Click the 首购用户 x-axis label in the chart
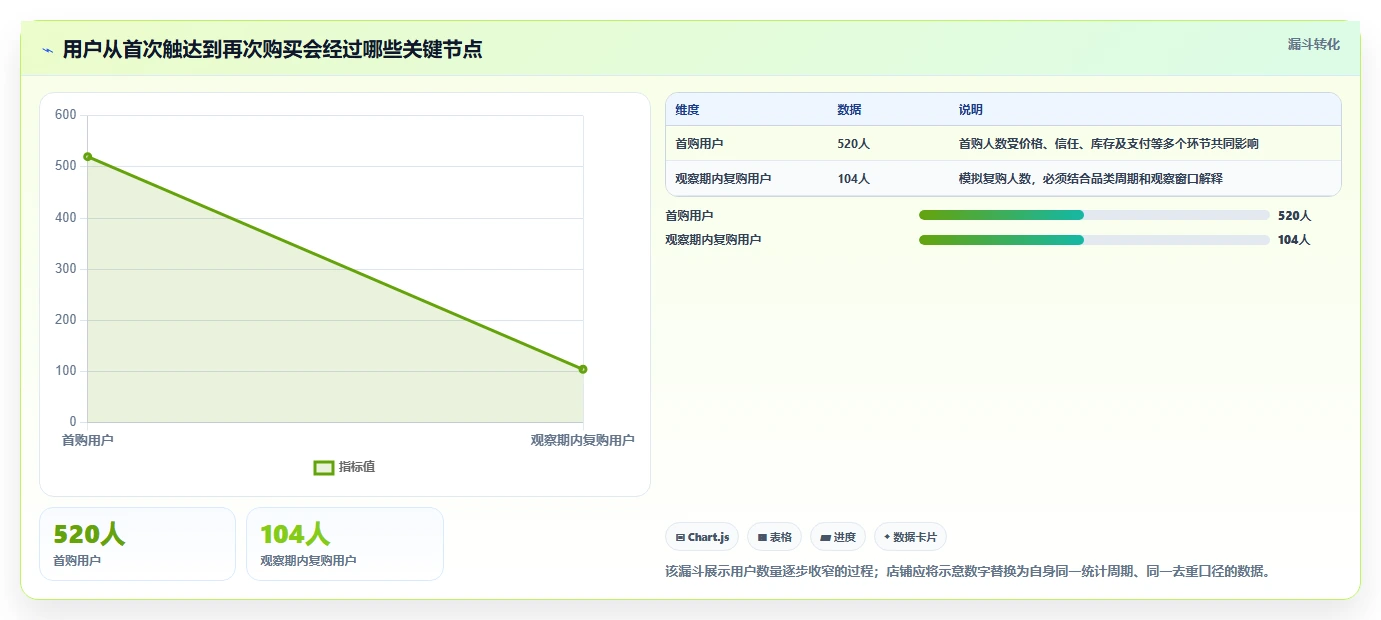This screenshot has height=620, width=1381. [x=88, y=440]
